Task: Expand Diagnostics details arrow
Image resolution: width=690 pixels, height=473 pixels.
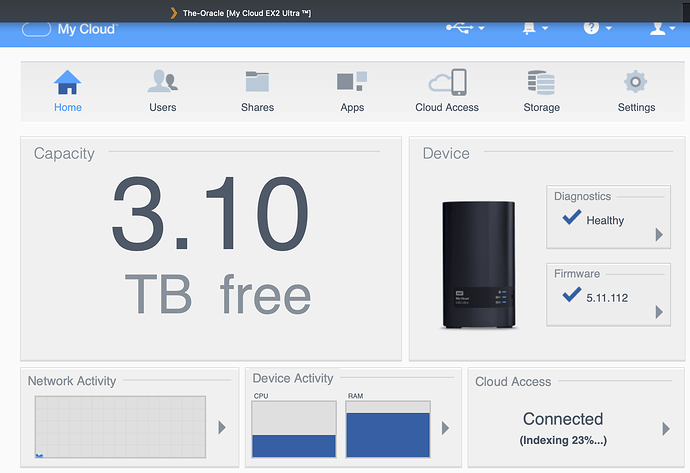Action: pyautogui.click(x=659, y=235)
